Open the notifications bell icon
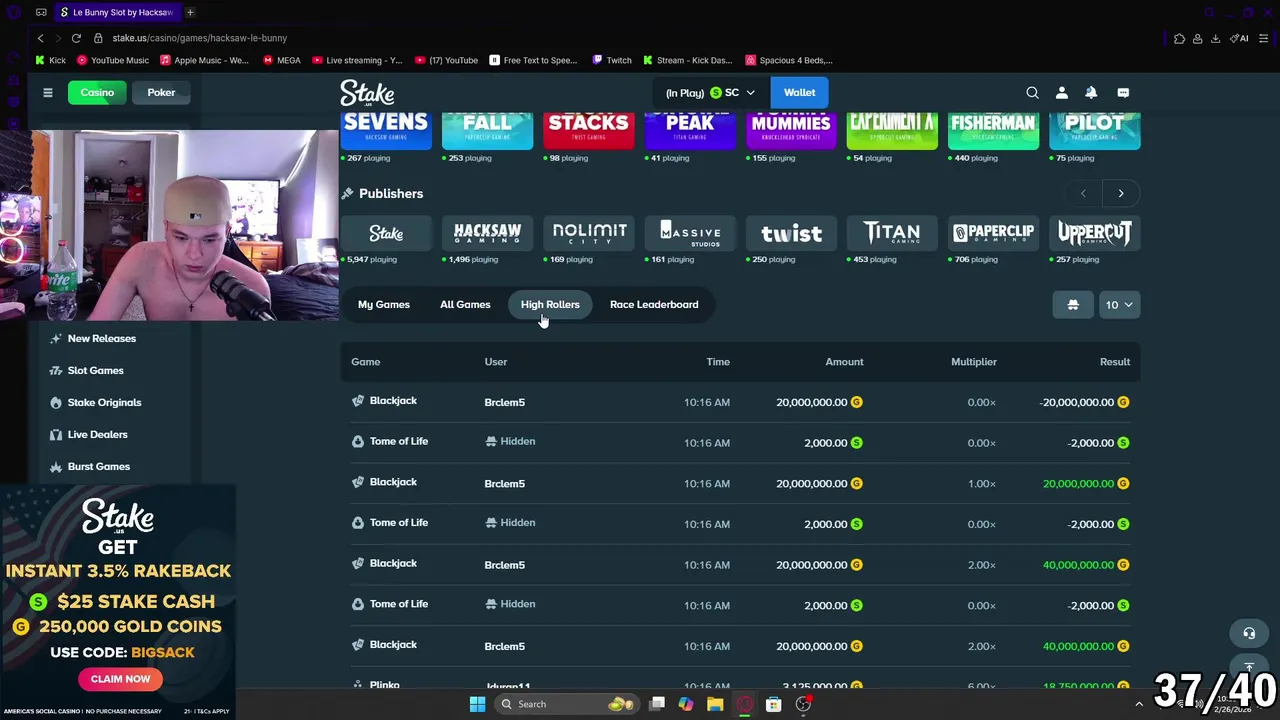Screen dimensions: 1280x720 (1091, 92)
